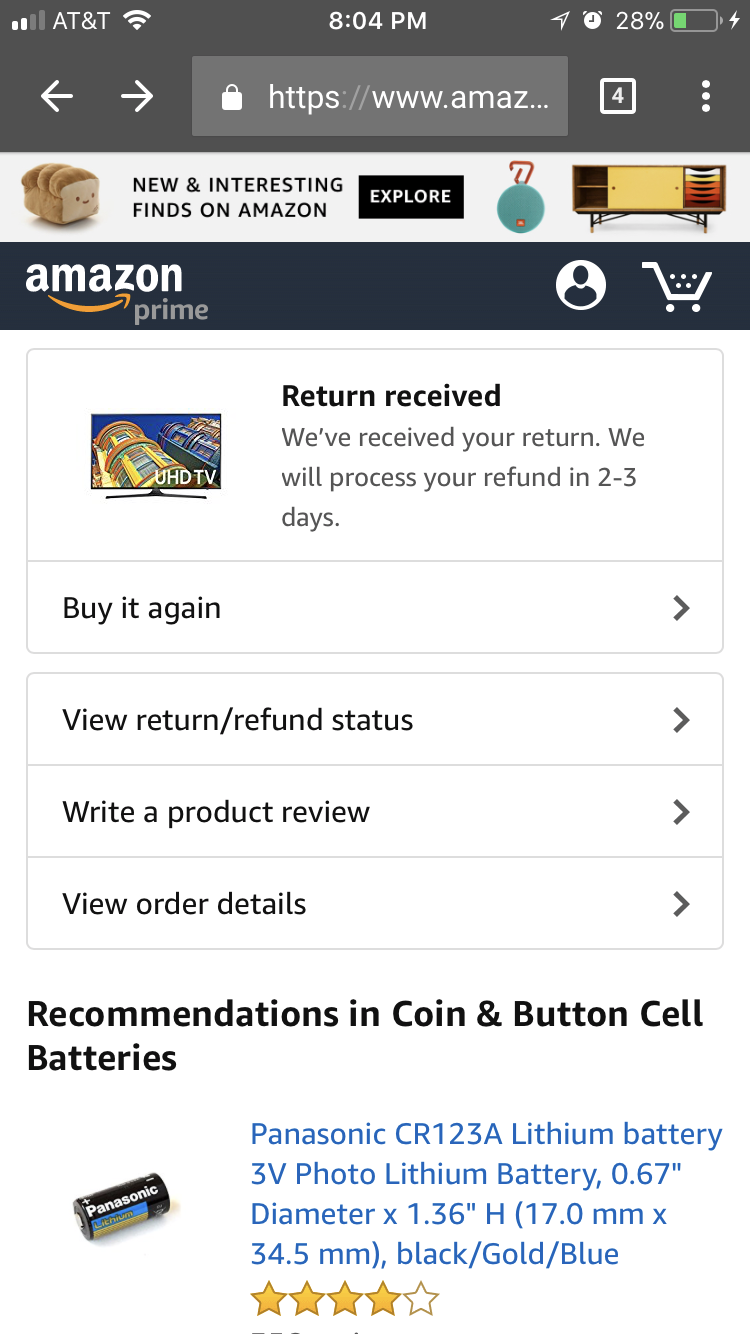This screenshot has height=1334, width=750.
Task: Tap the View return/refund status chevron
Action: pos(681,720)
